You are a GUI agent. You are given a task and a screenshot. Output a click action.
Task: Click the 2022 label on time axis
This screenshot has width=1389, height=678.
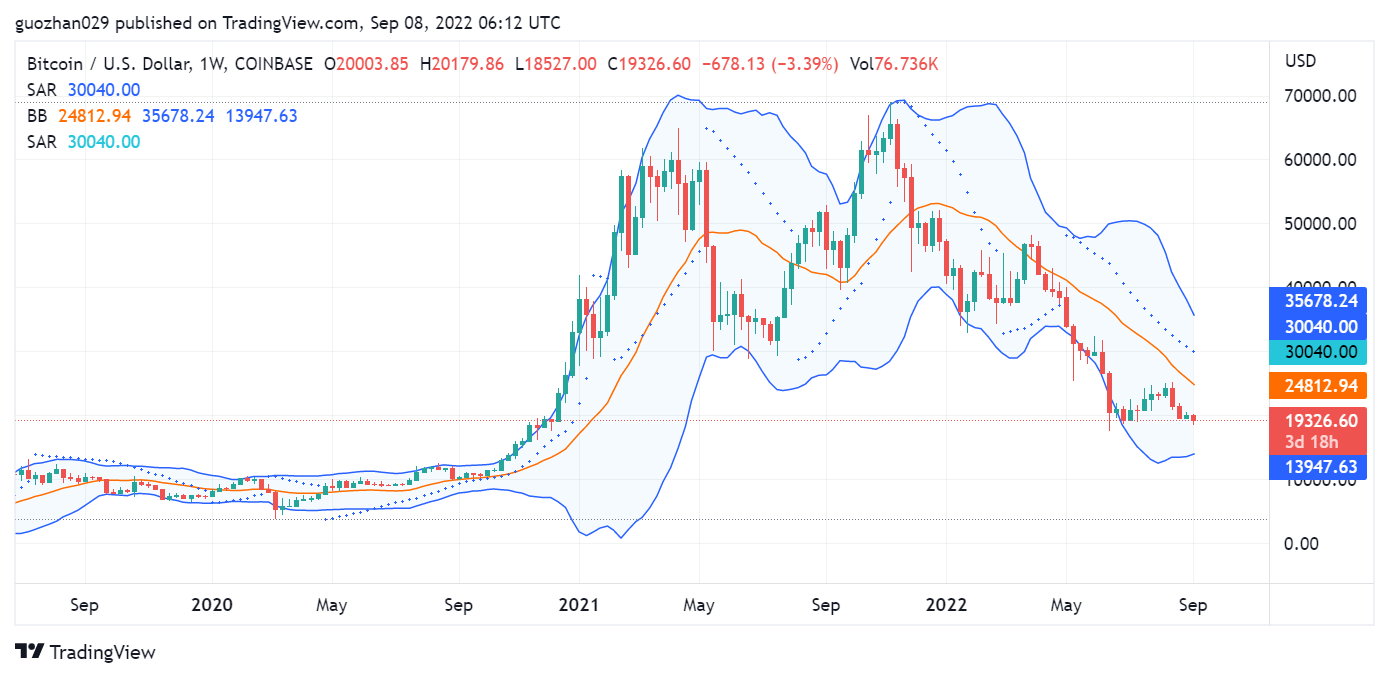(x=946, y=605)
